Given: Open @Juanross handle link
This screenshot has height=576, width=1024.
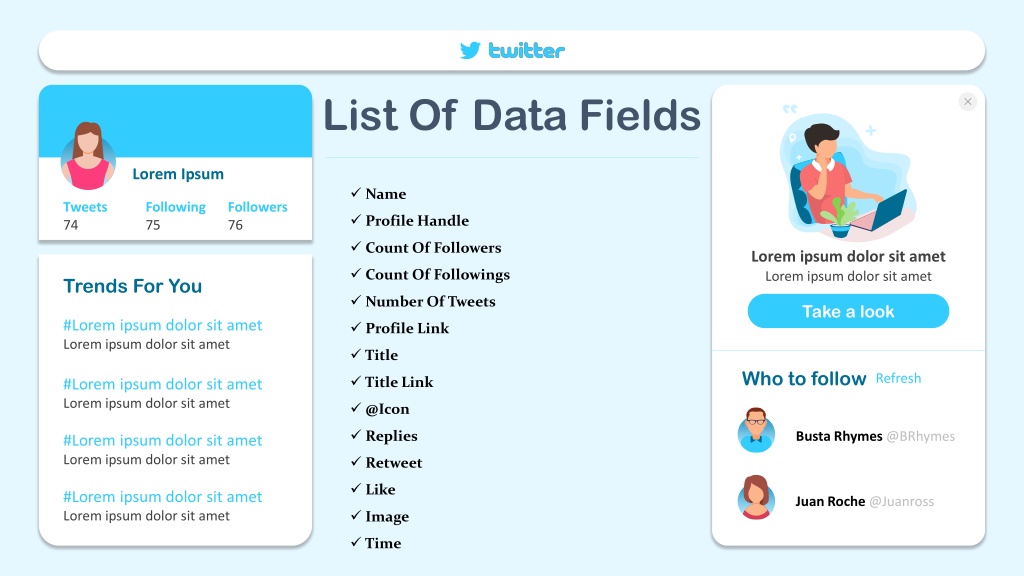Looking at the screenshot, I should (x=901, y=502).
